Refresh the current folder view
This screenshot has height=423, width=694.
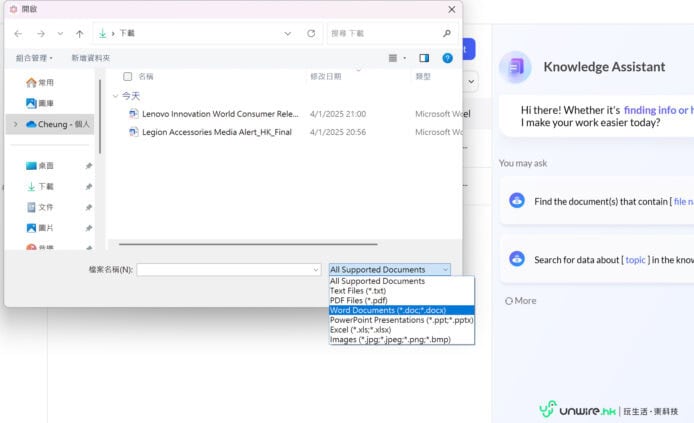point(311,34)
